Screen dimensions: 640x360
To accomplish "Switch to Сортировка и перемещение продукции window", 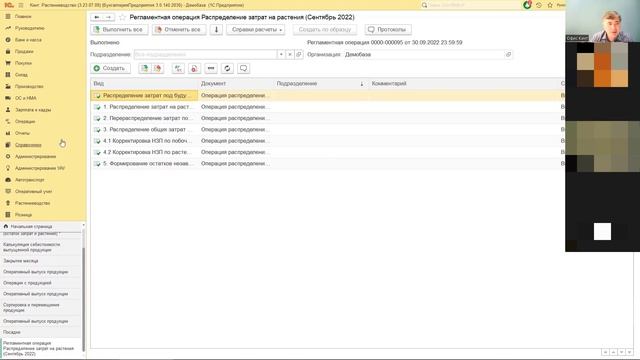I will 41,307.
